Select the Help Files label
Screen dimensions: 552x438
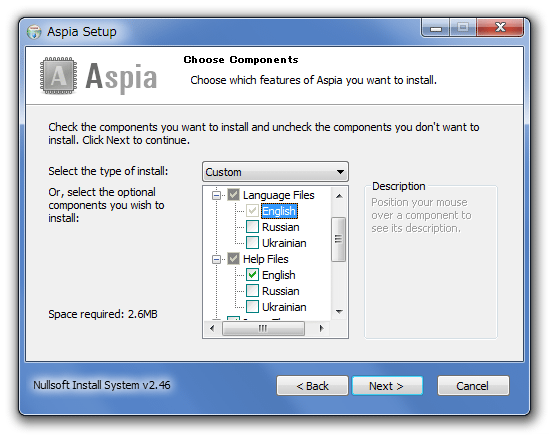click(265, 259)
